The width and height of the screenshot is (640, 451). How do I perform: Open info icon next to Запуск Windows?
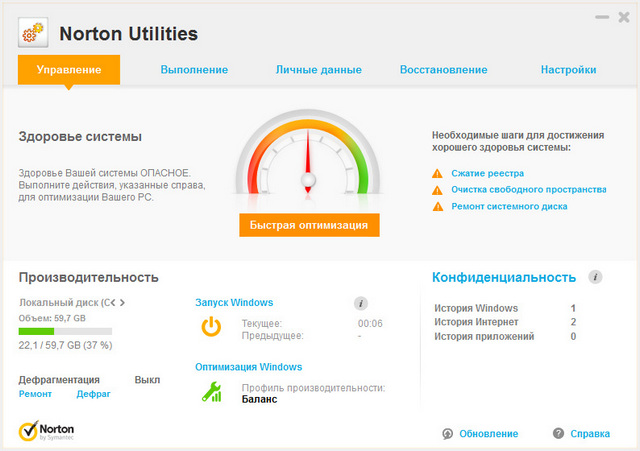[x=361, y=303]
